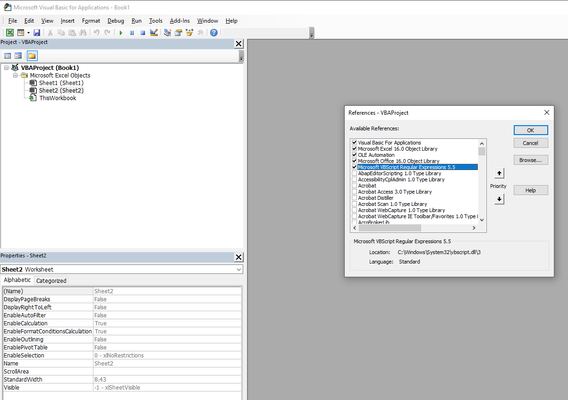Switch to the Categorized properties tab
This screenshot has height=400, width=568.
click(x=51, y=281)
